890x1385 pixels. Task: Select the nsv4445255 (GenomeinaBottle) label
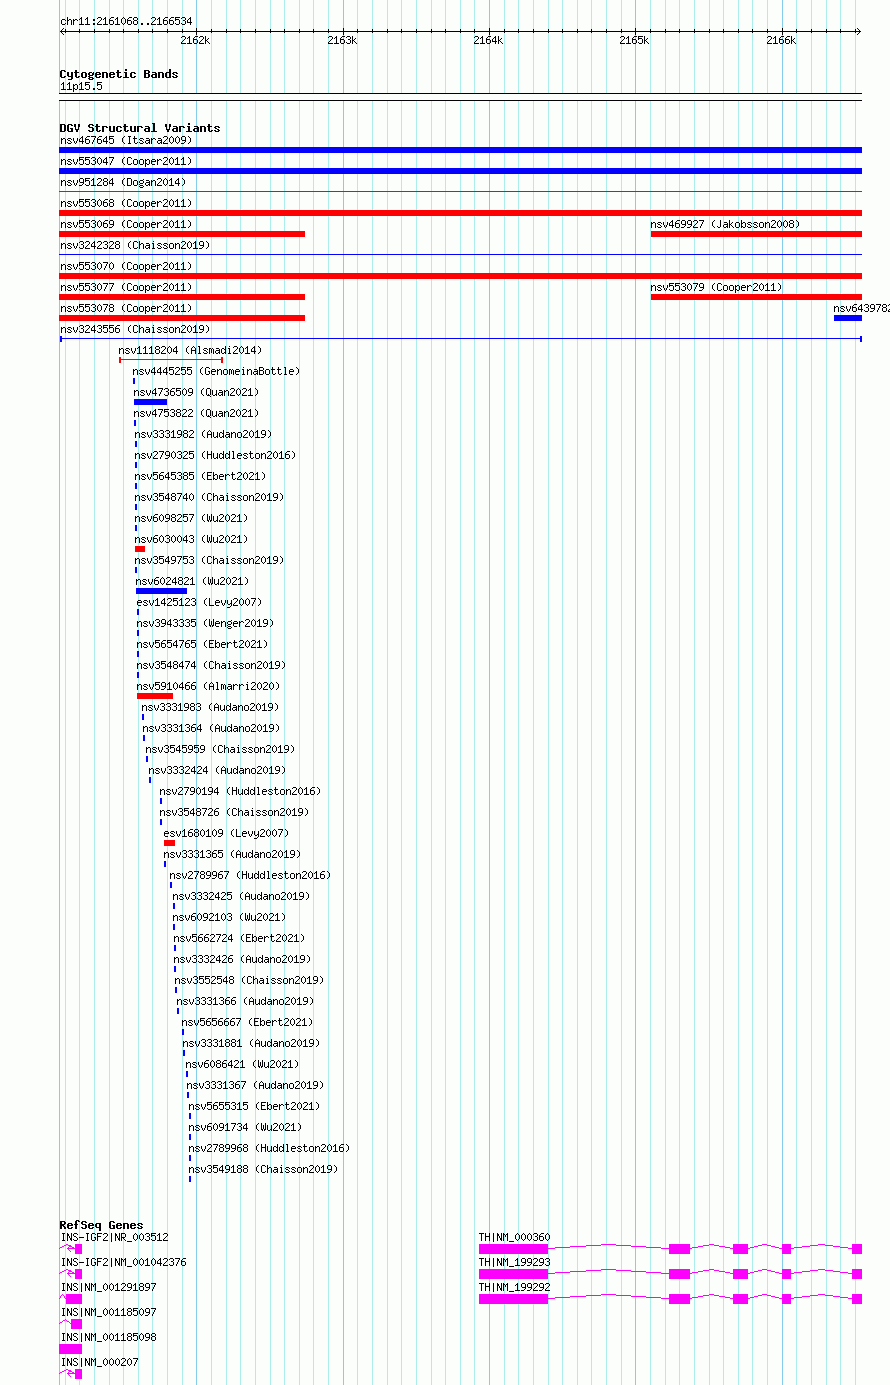point(216,371)
